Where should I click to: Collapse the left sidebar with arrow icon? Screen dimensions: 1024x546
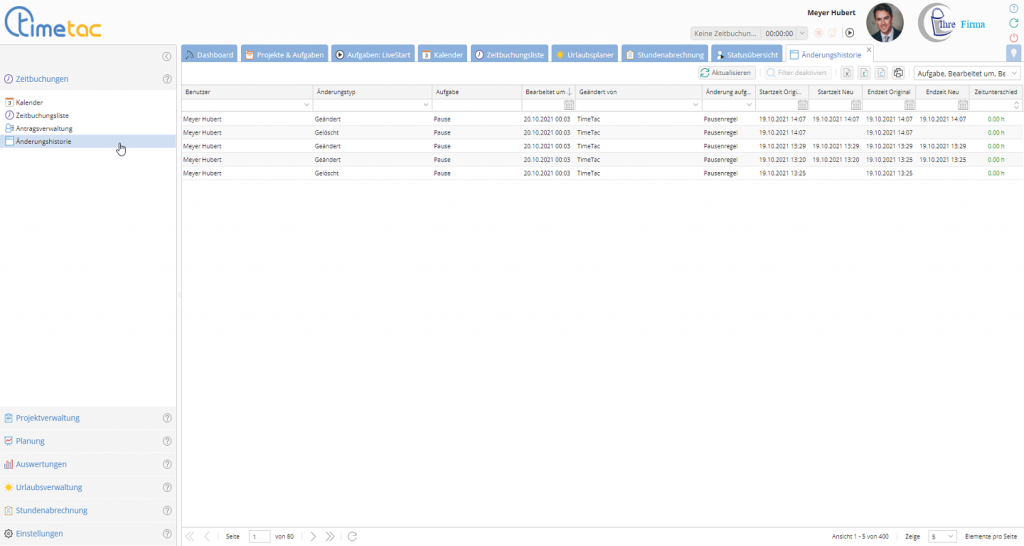pos(166,56)
